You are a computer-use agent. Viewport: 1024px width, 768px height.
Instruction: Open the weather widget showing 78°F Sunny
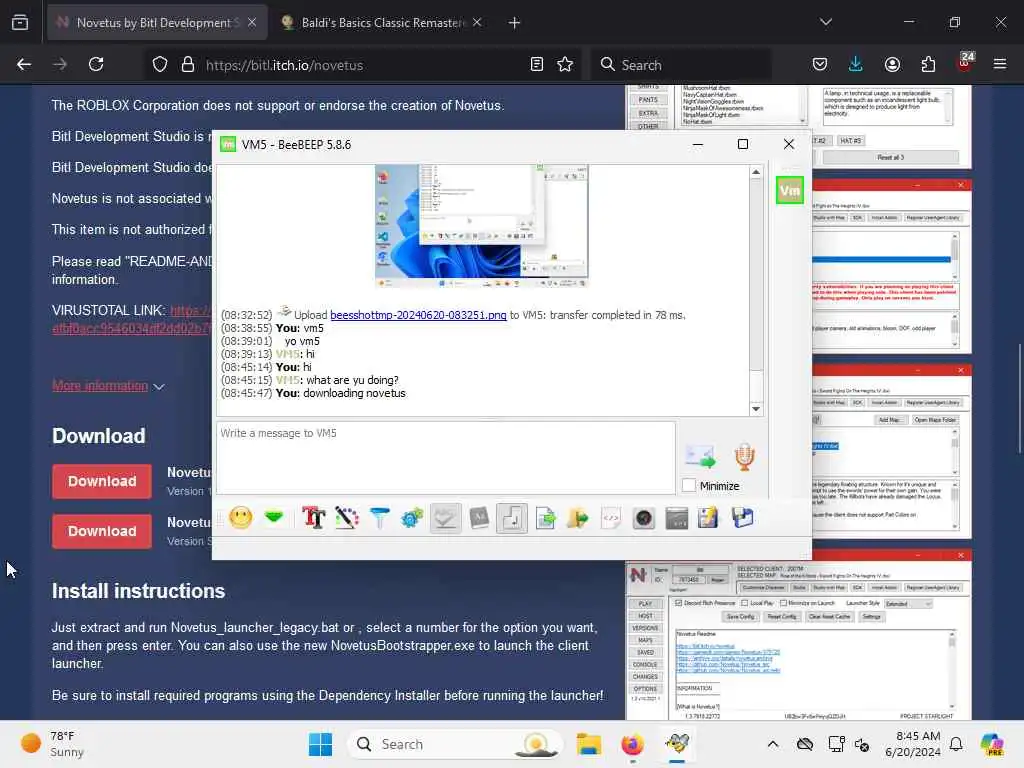coord(52,744)
